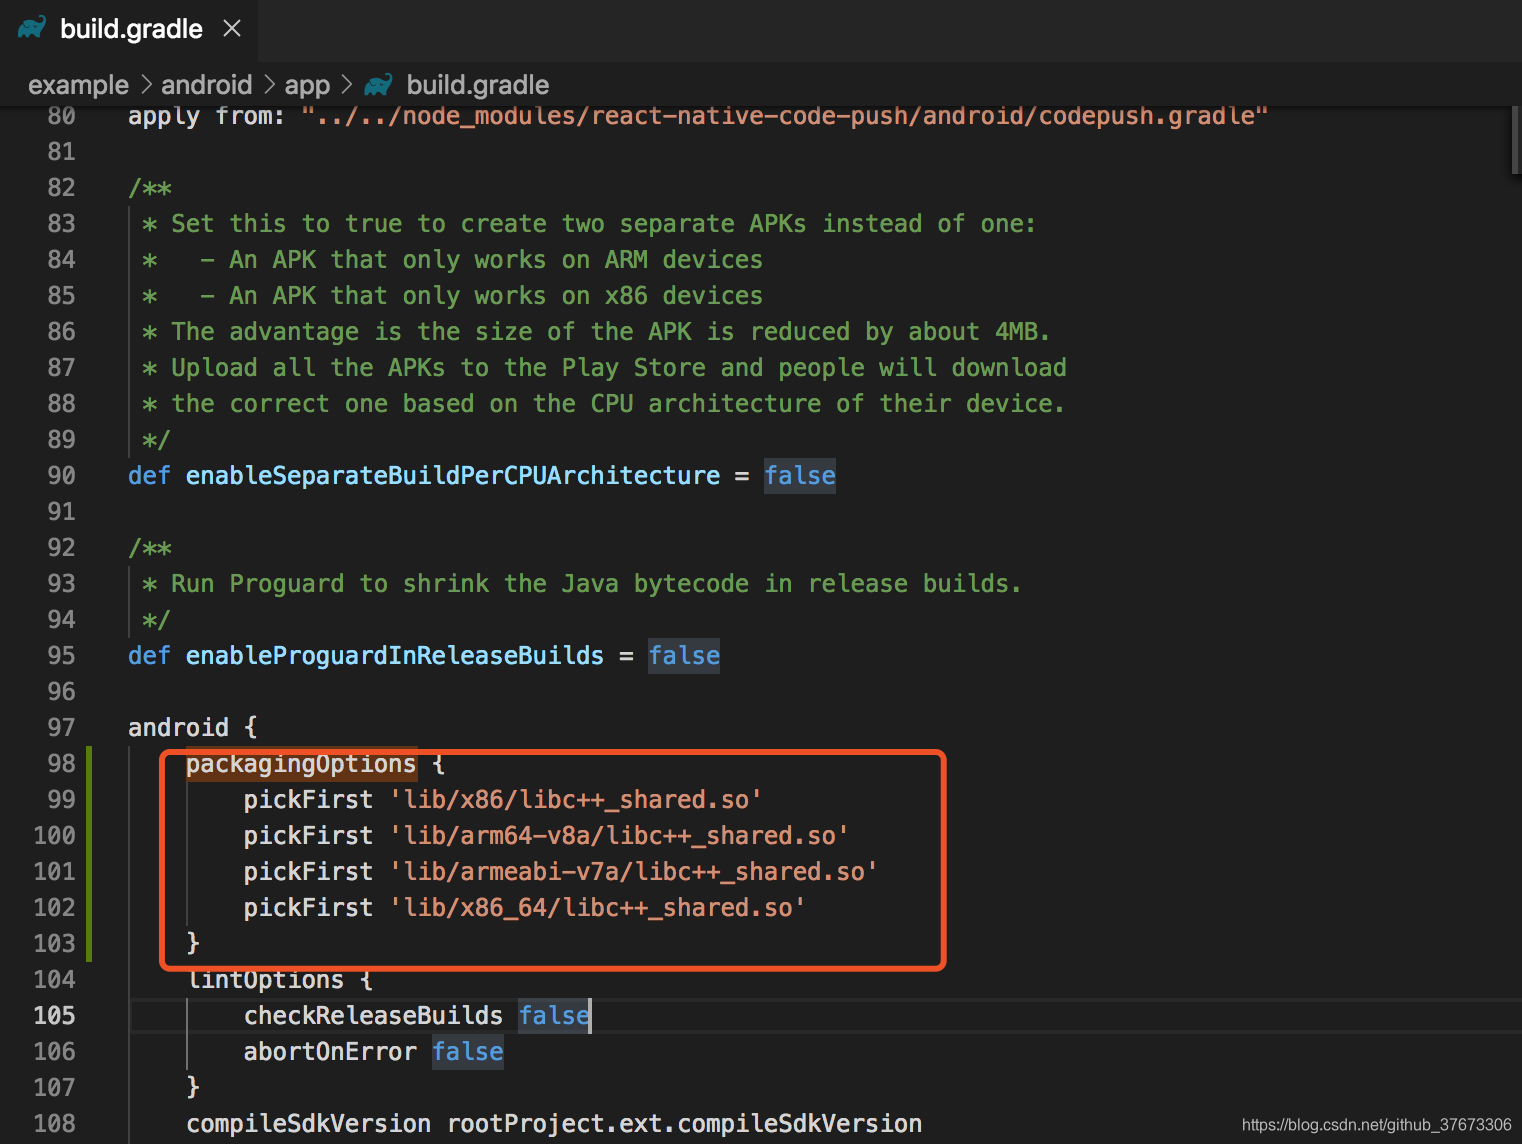Click 'lib/arm64-v8a/libc++_shared.so' string
The height and width of the screenshot is (1144, 1522).
[x=619, y=836]
